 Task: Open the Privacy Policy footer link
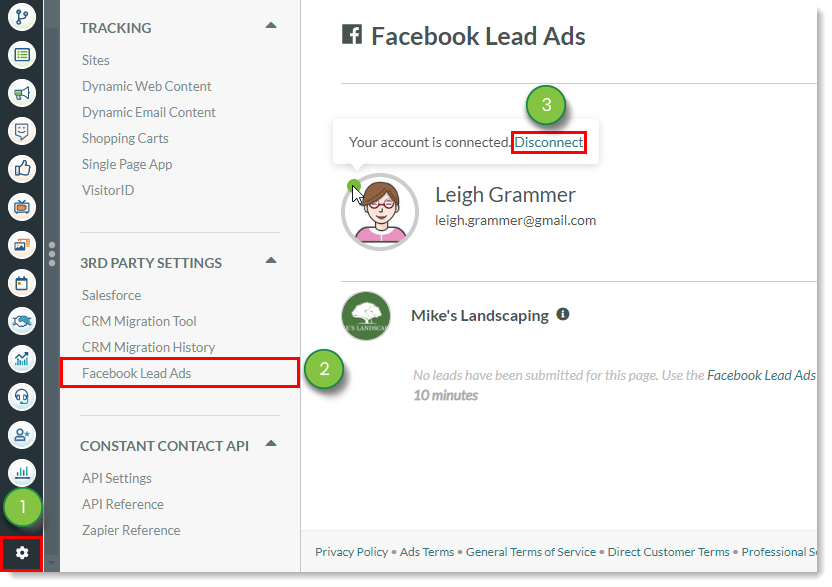click(351, 552)
